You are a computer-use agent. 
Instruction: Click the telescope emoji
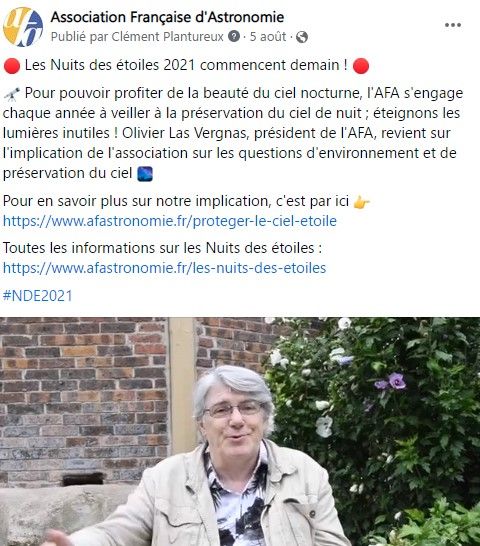click(12, 94)
